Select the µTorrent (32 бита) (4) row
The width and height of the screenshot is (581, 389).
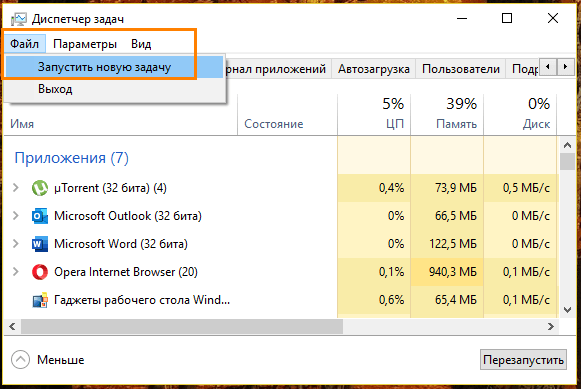pyautogui.click(x=281, y=188)
